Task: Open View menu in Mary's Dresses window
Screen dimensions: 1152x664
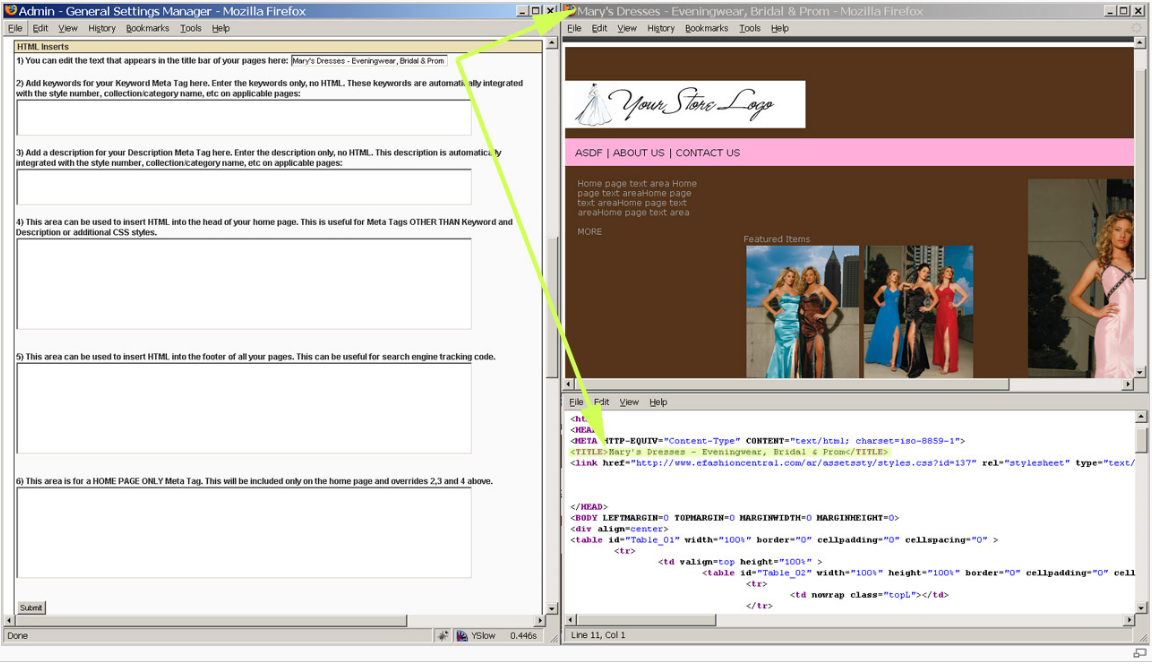Action: coord(627,28)
